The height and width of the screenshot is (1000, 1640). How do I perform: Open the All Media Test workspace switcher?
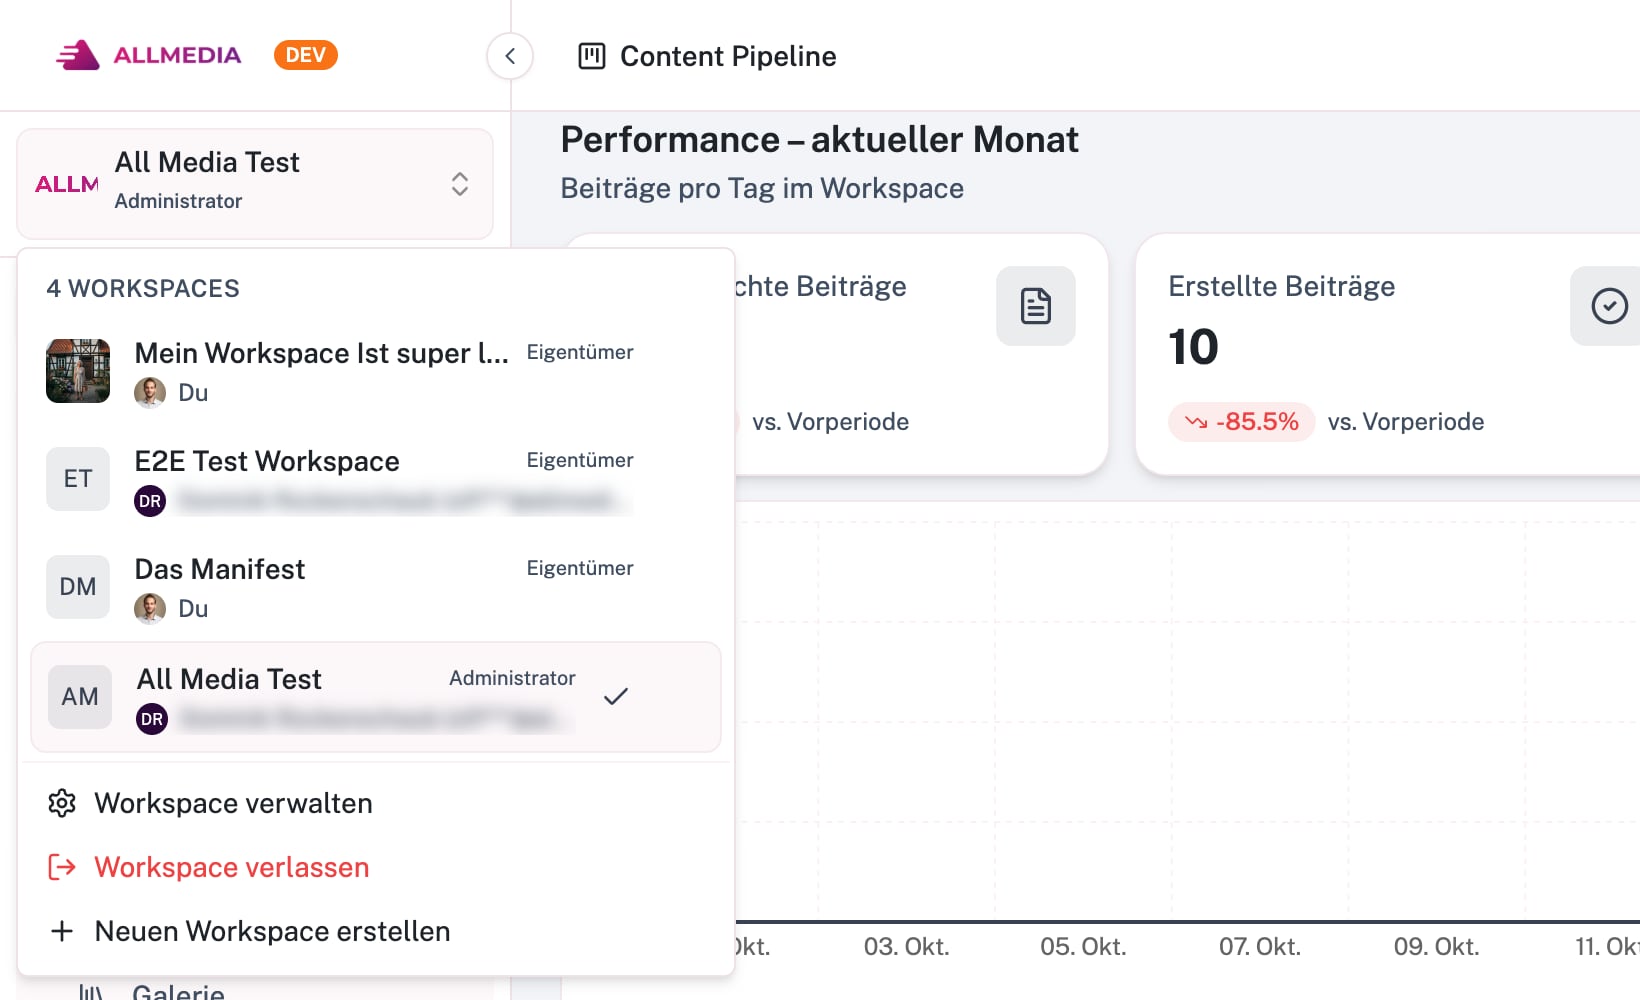point(255,184)
